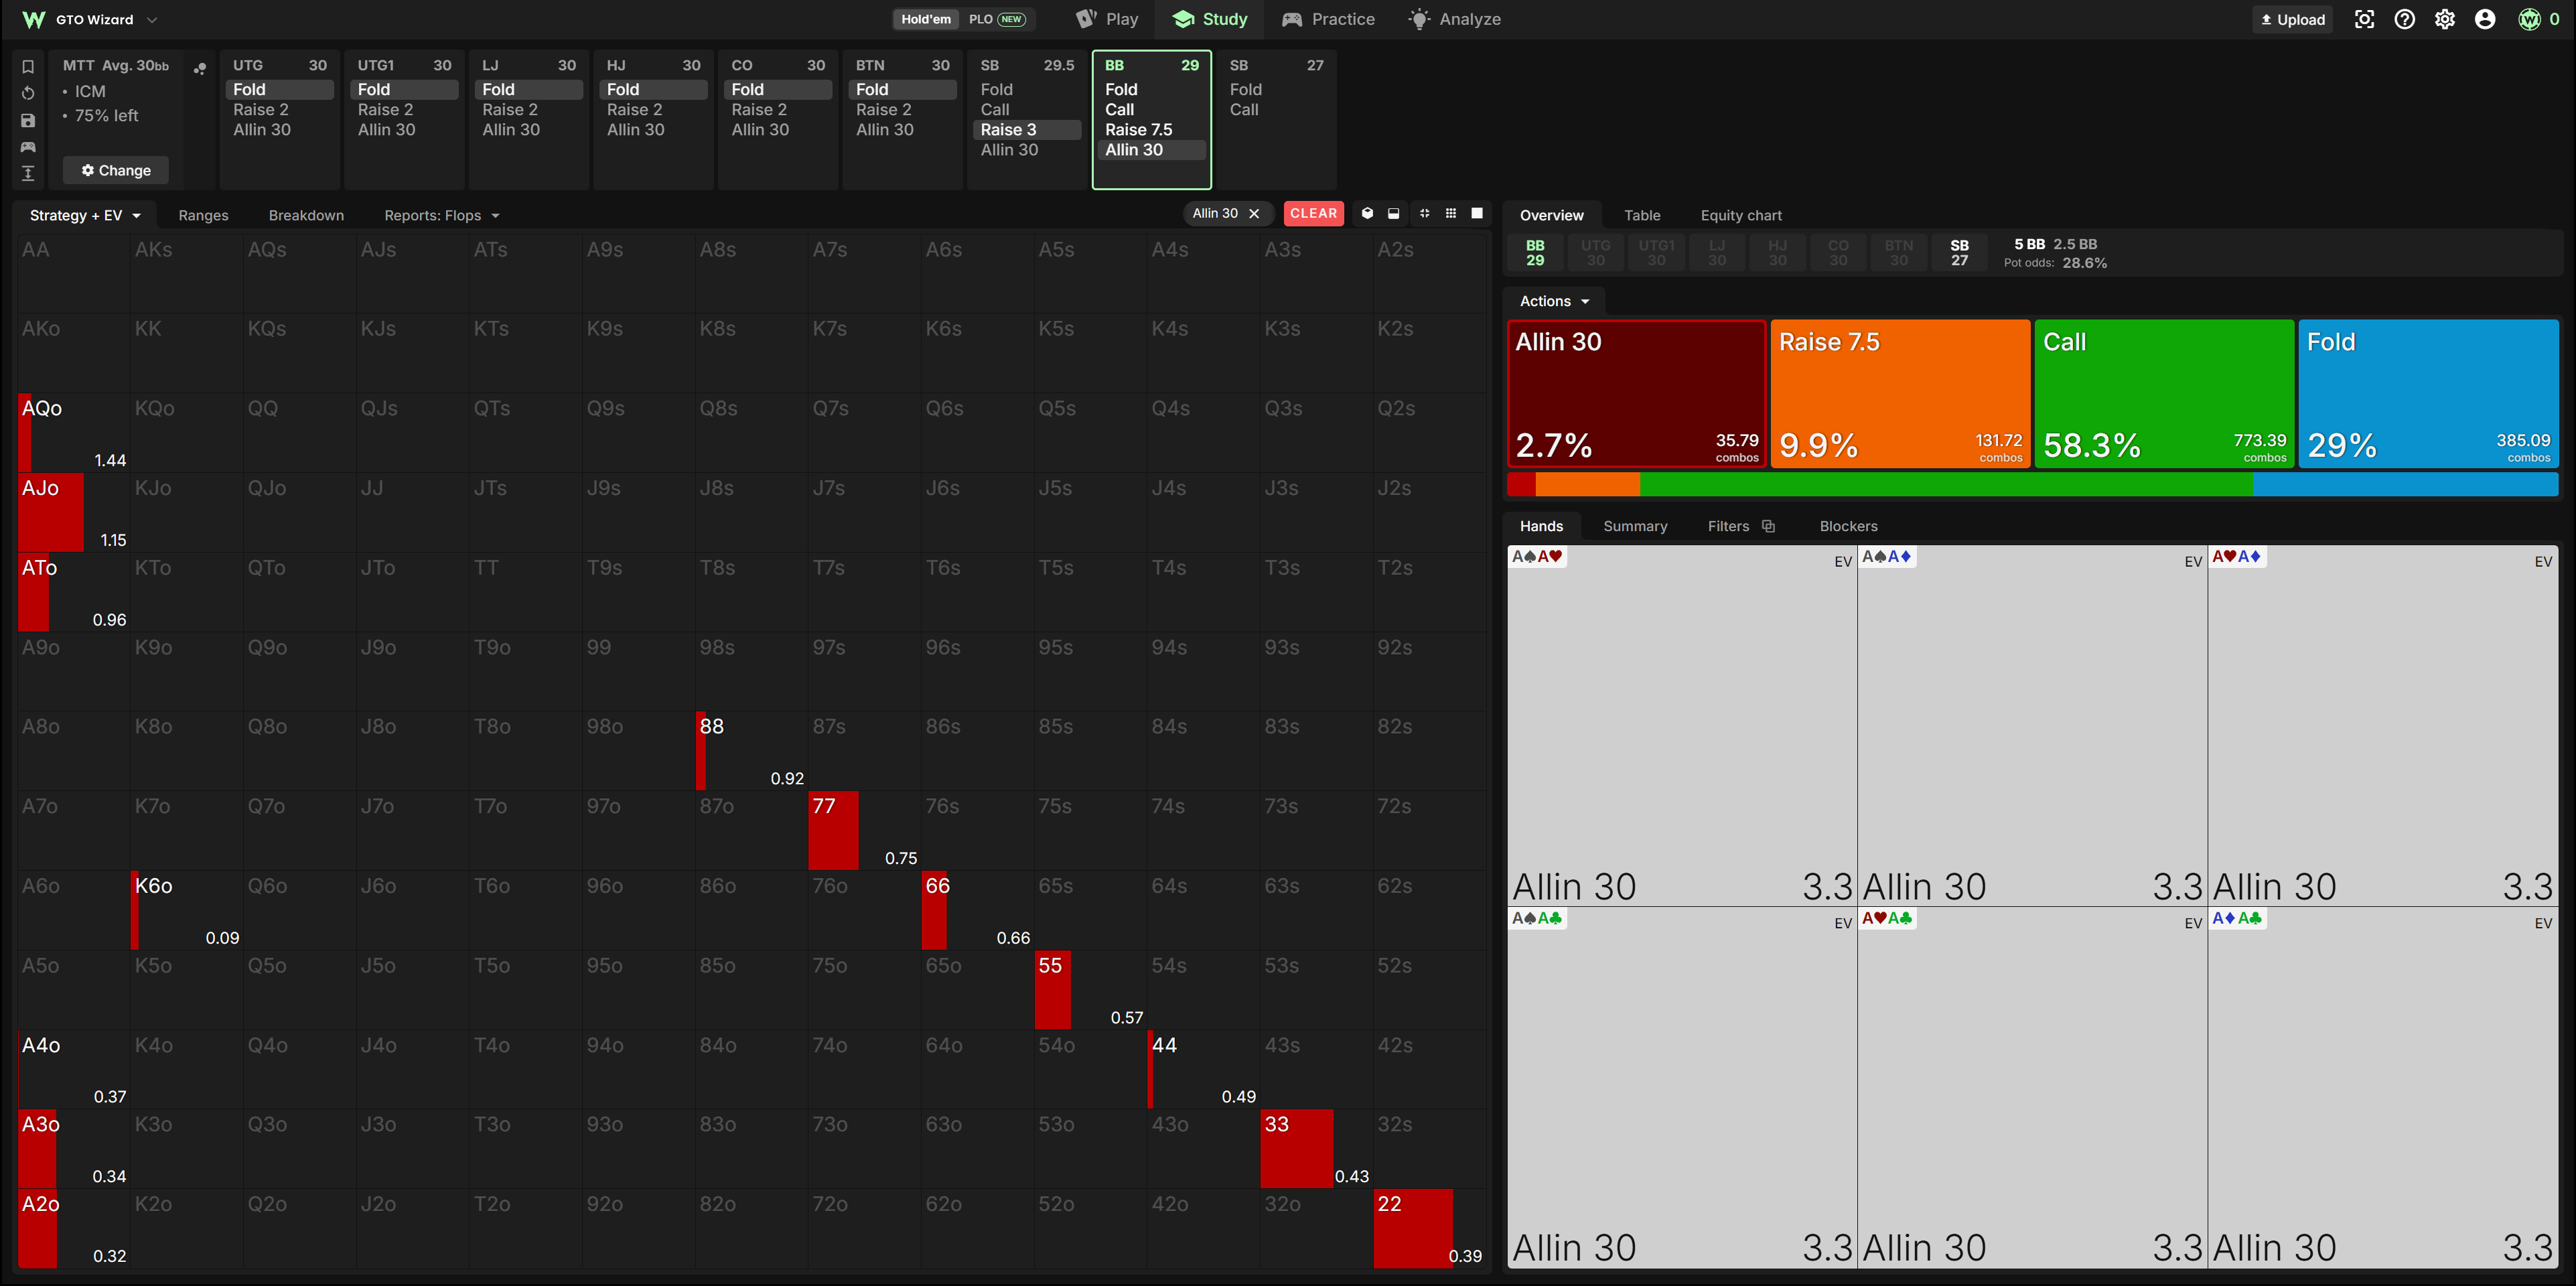2576x1286 pixels.
Task: Open the settings gear in top bar
Action: tap(2444, 19)
